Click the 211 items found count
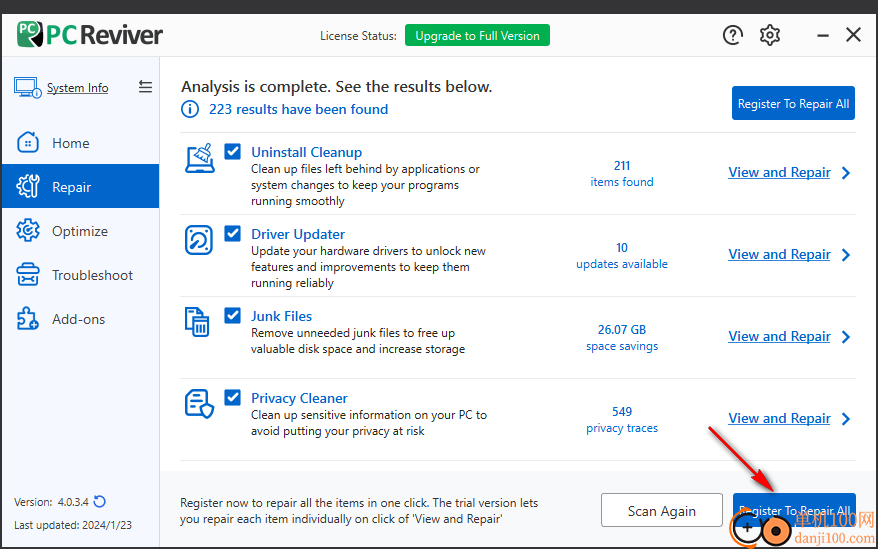878x549 pixels. point(622,174)
